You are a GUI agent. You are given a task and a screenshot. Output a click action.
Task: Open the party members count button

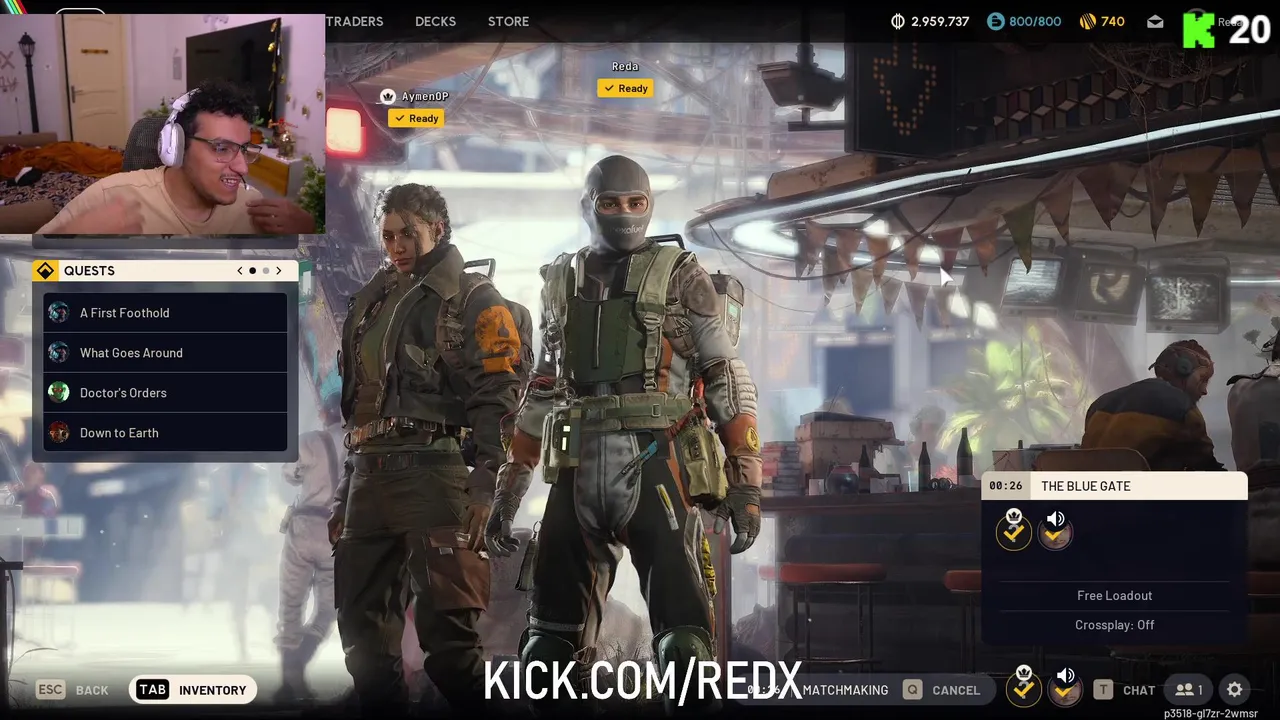[1189, 690]
